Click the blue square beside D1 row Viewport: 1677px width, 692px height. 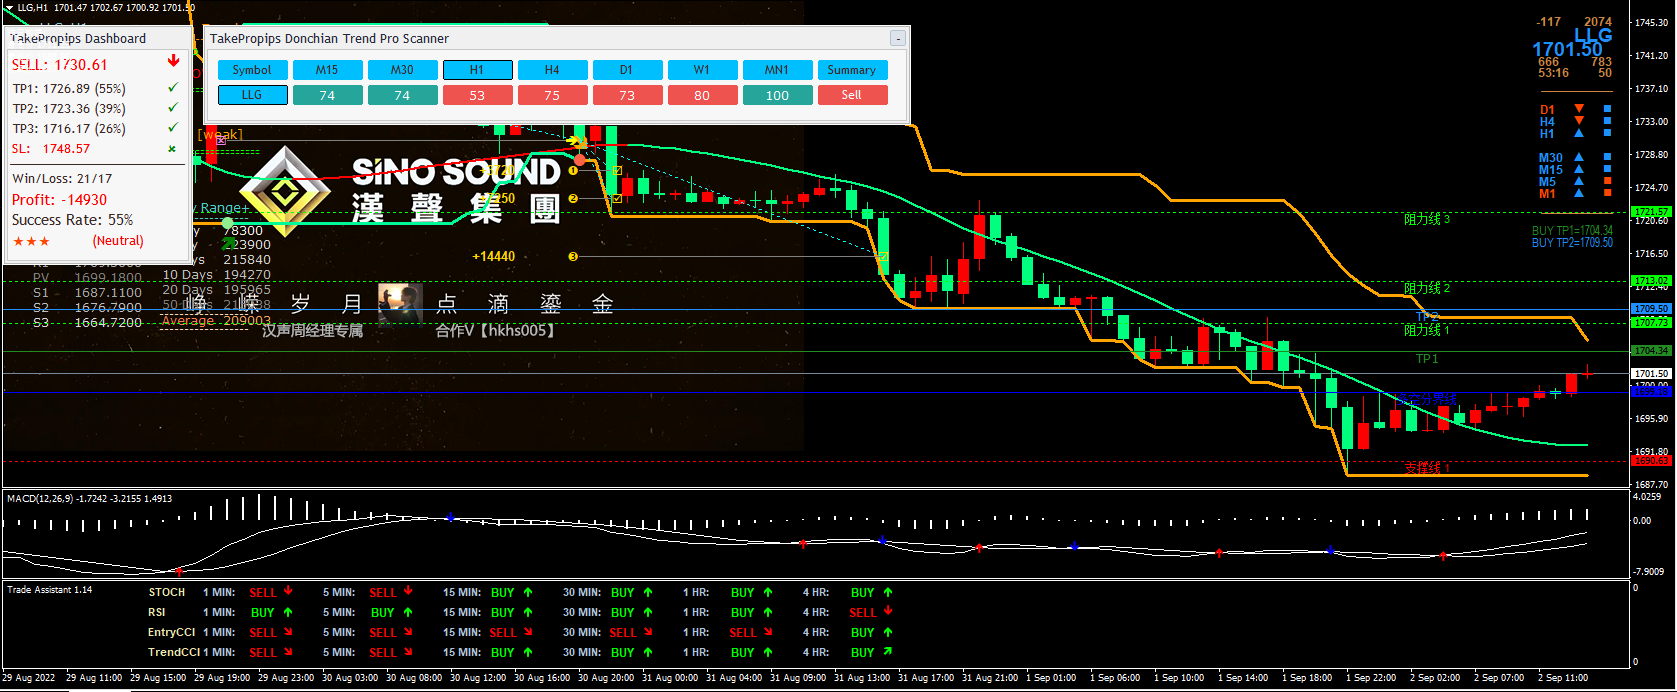[x=1608, y=109]
